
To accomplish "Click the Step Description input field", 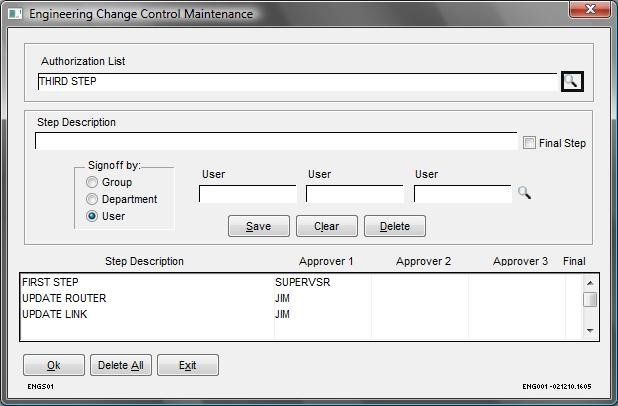I will point(276,141).
